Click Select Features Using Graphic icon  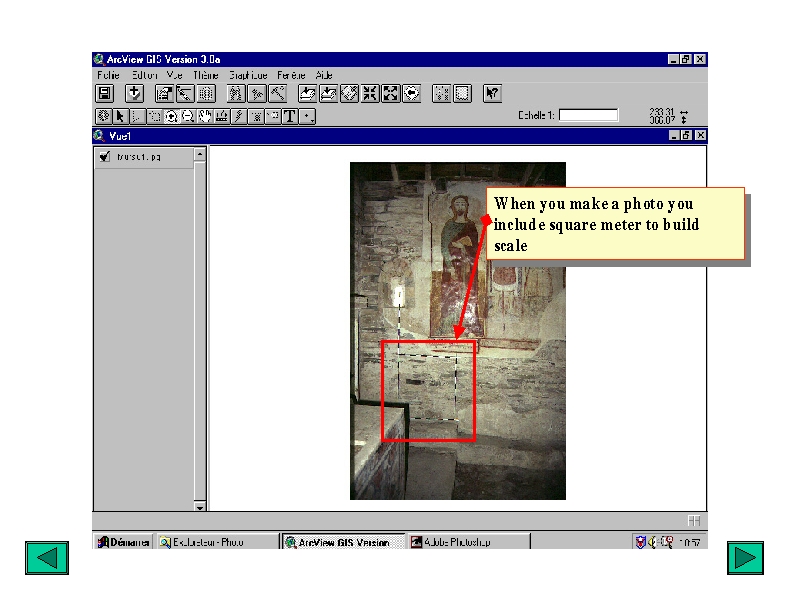441,93
